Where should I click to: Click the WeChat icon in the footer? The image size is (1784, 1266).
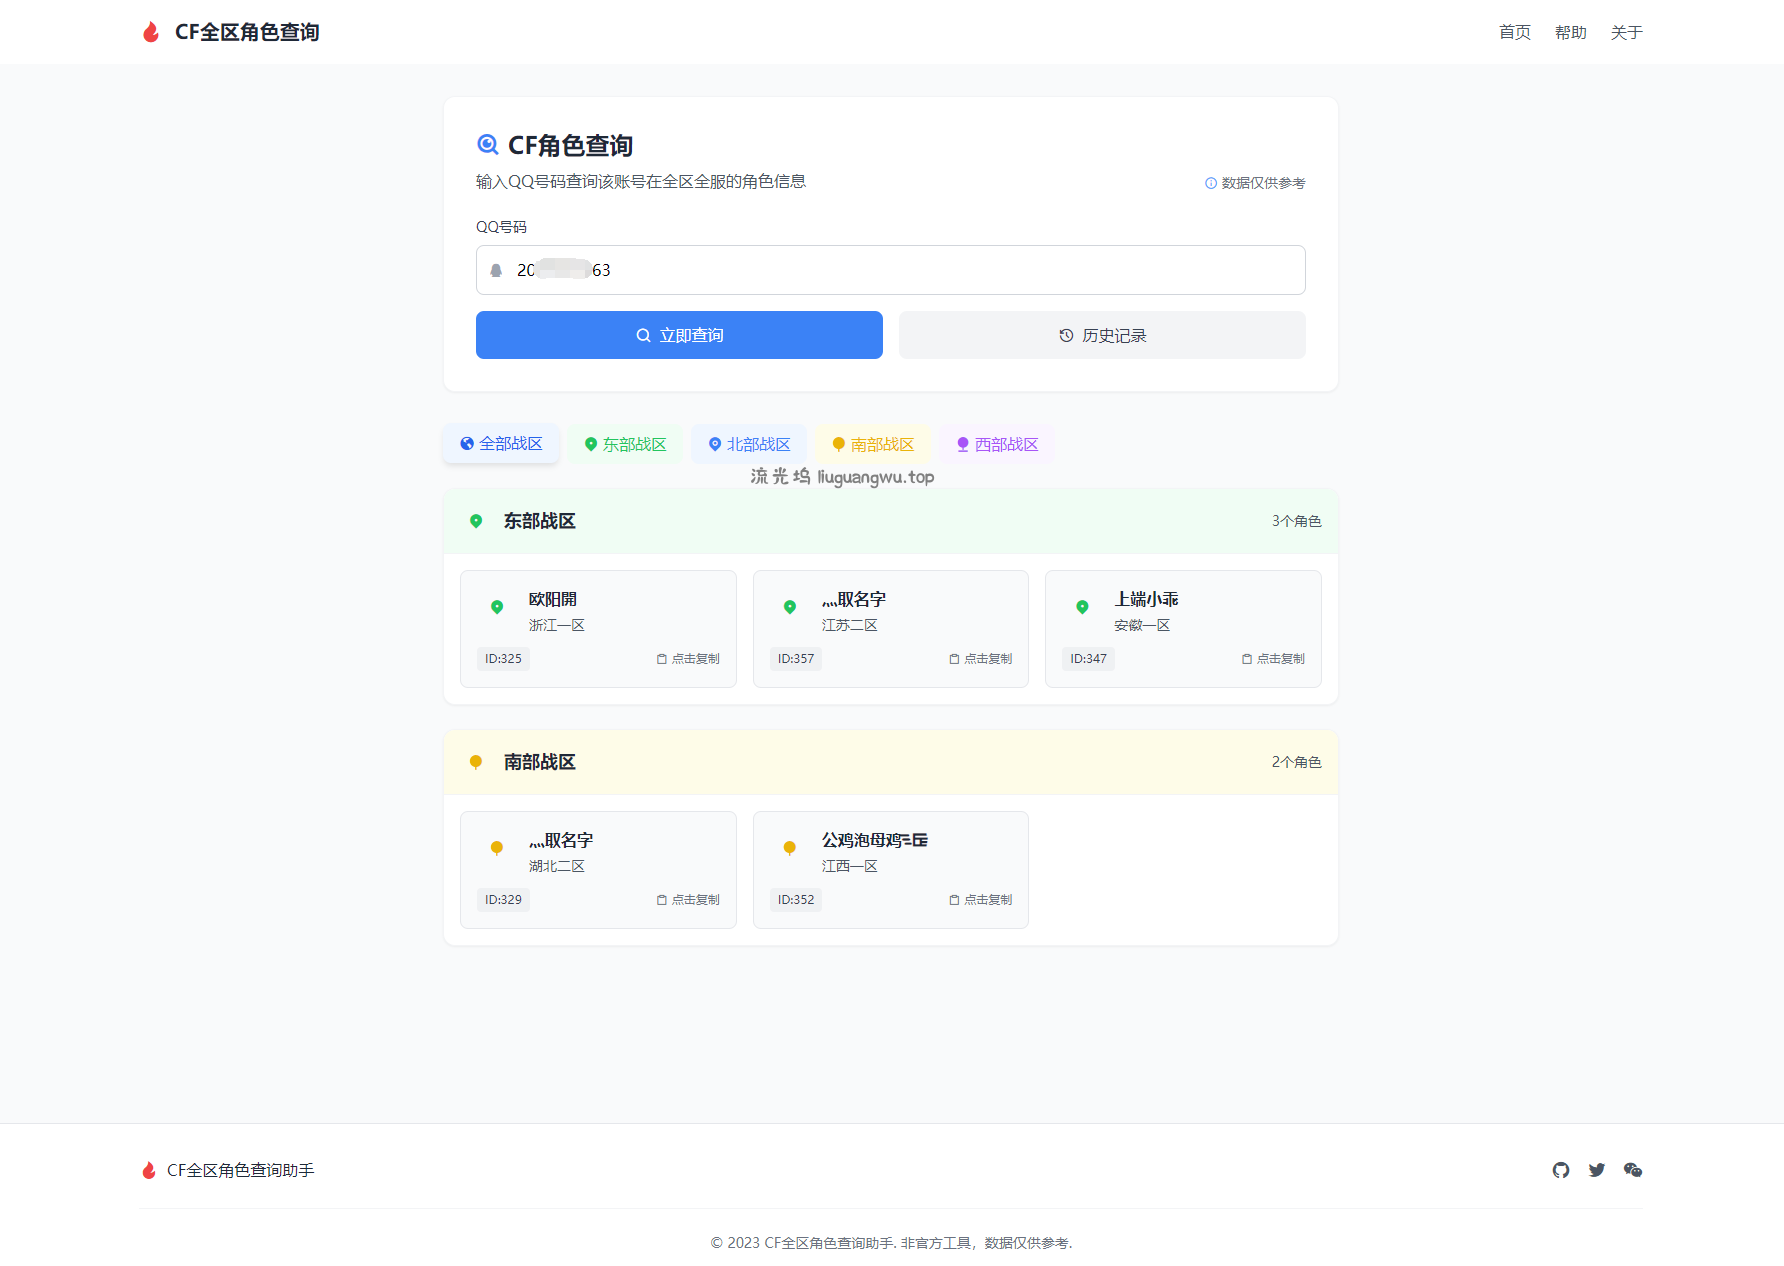pyautogui.click(x=1632, y=1169)
